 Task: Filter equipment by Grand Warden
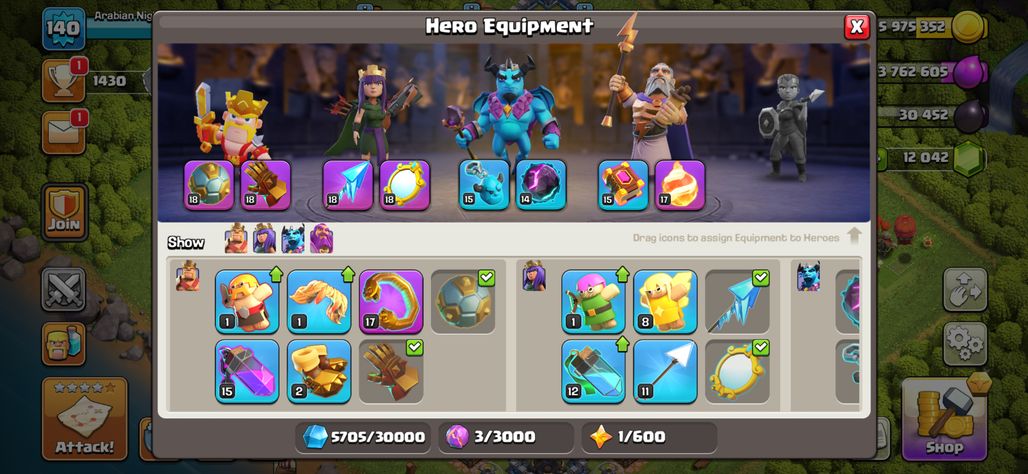point(321,239)
